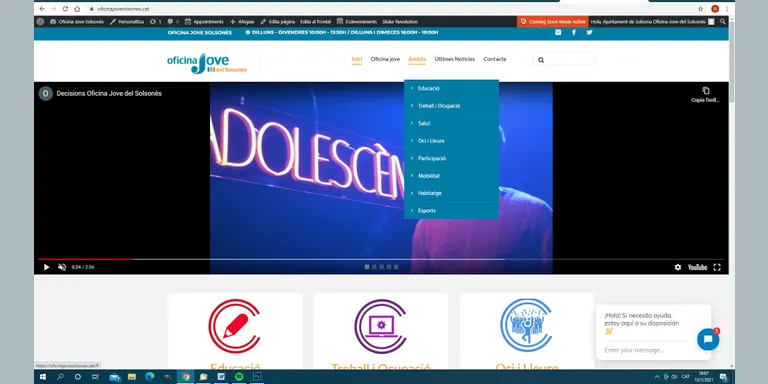Open the Contacte menu item
This screenshot has width=768, height=384.
(495, 59)
